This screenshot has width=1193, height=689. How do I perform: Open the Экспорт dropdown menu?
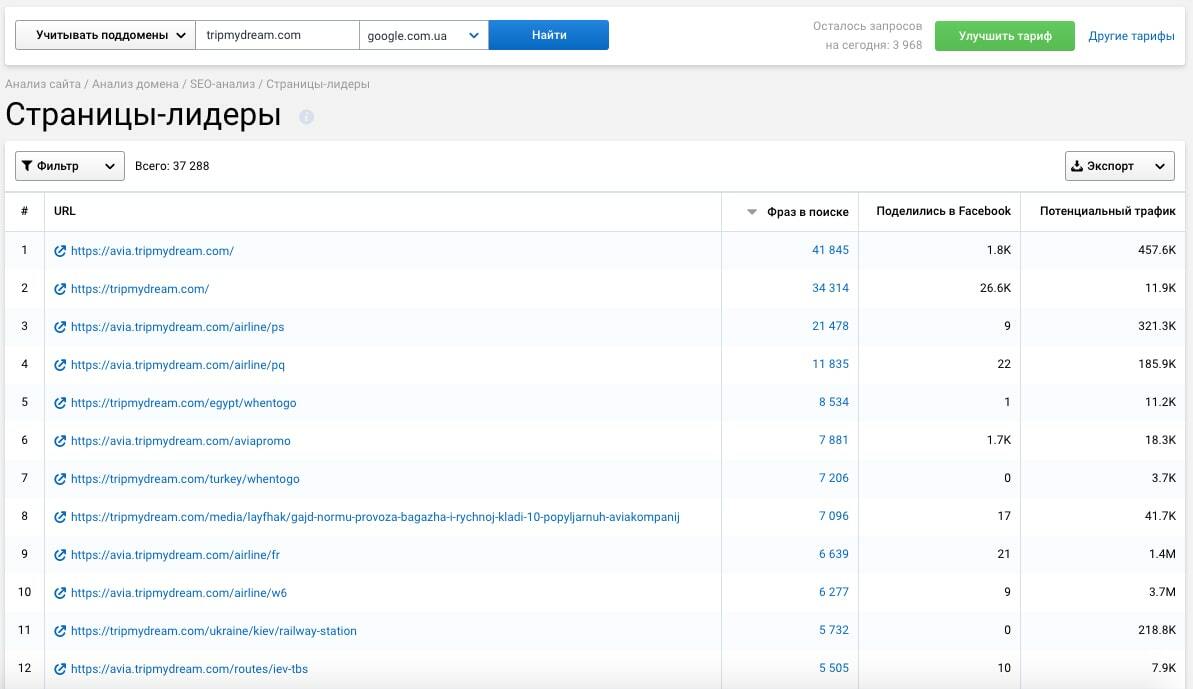pos(1119,166)
